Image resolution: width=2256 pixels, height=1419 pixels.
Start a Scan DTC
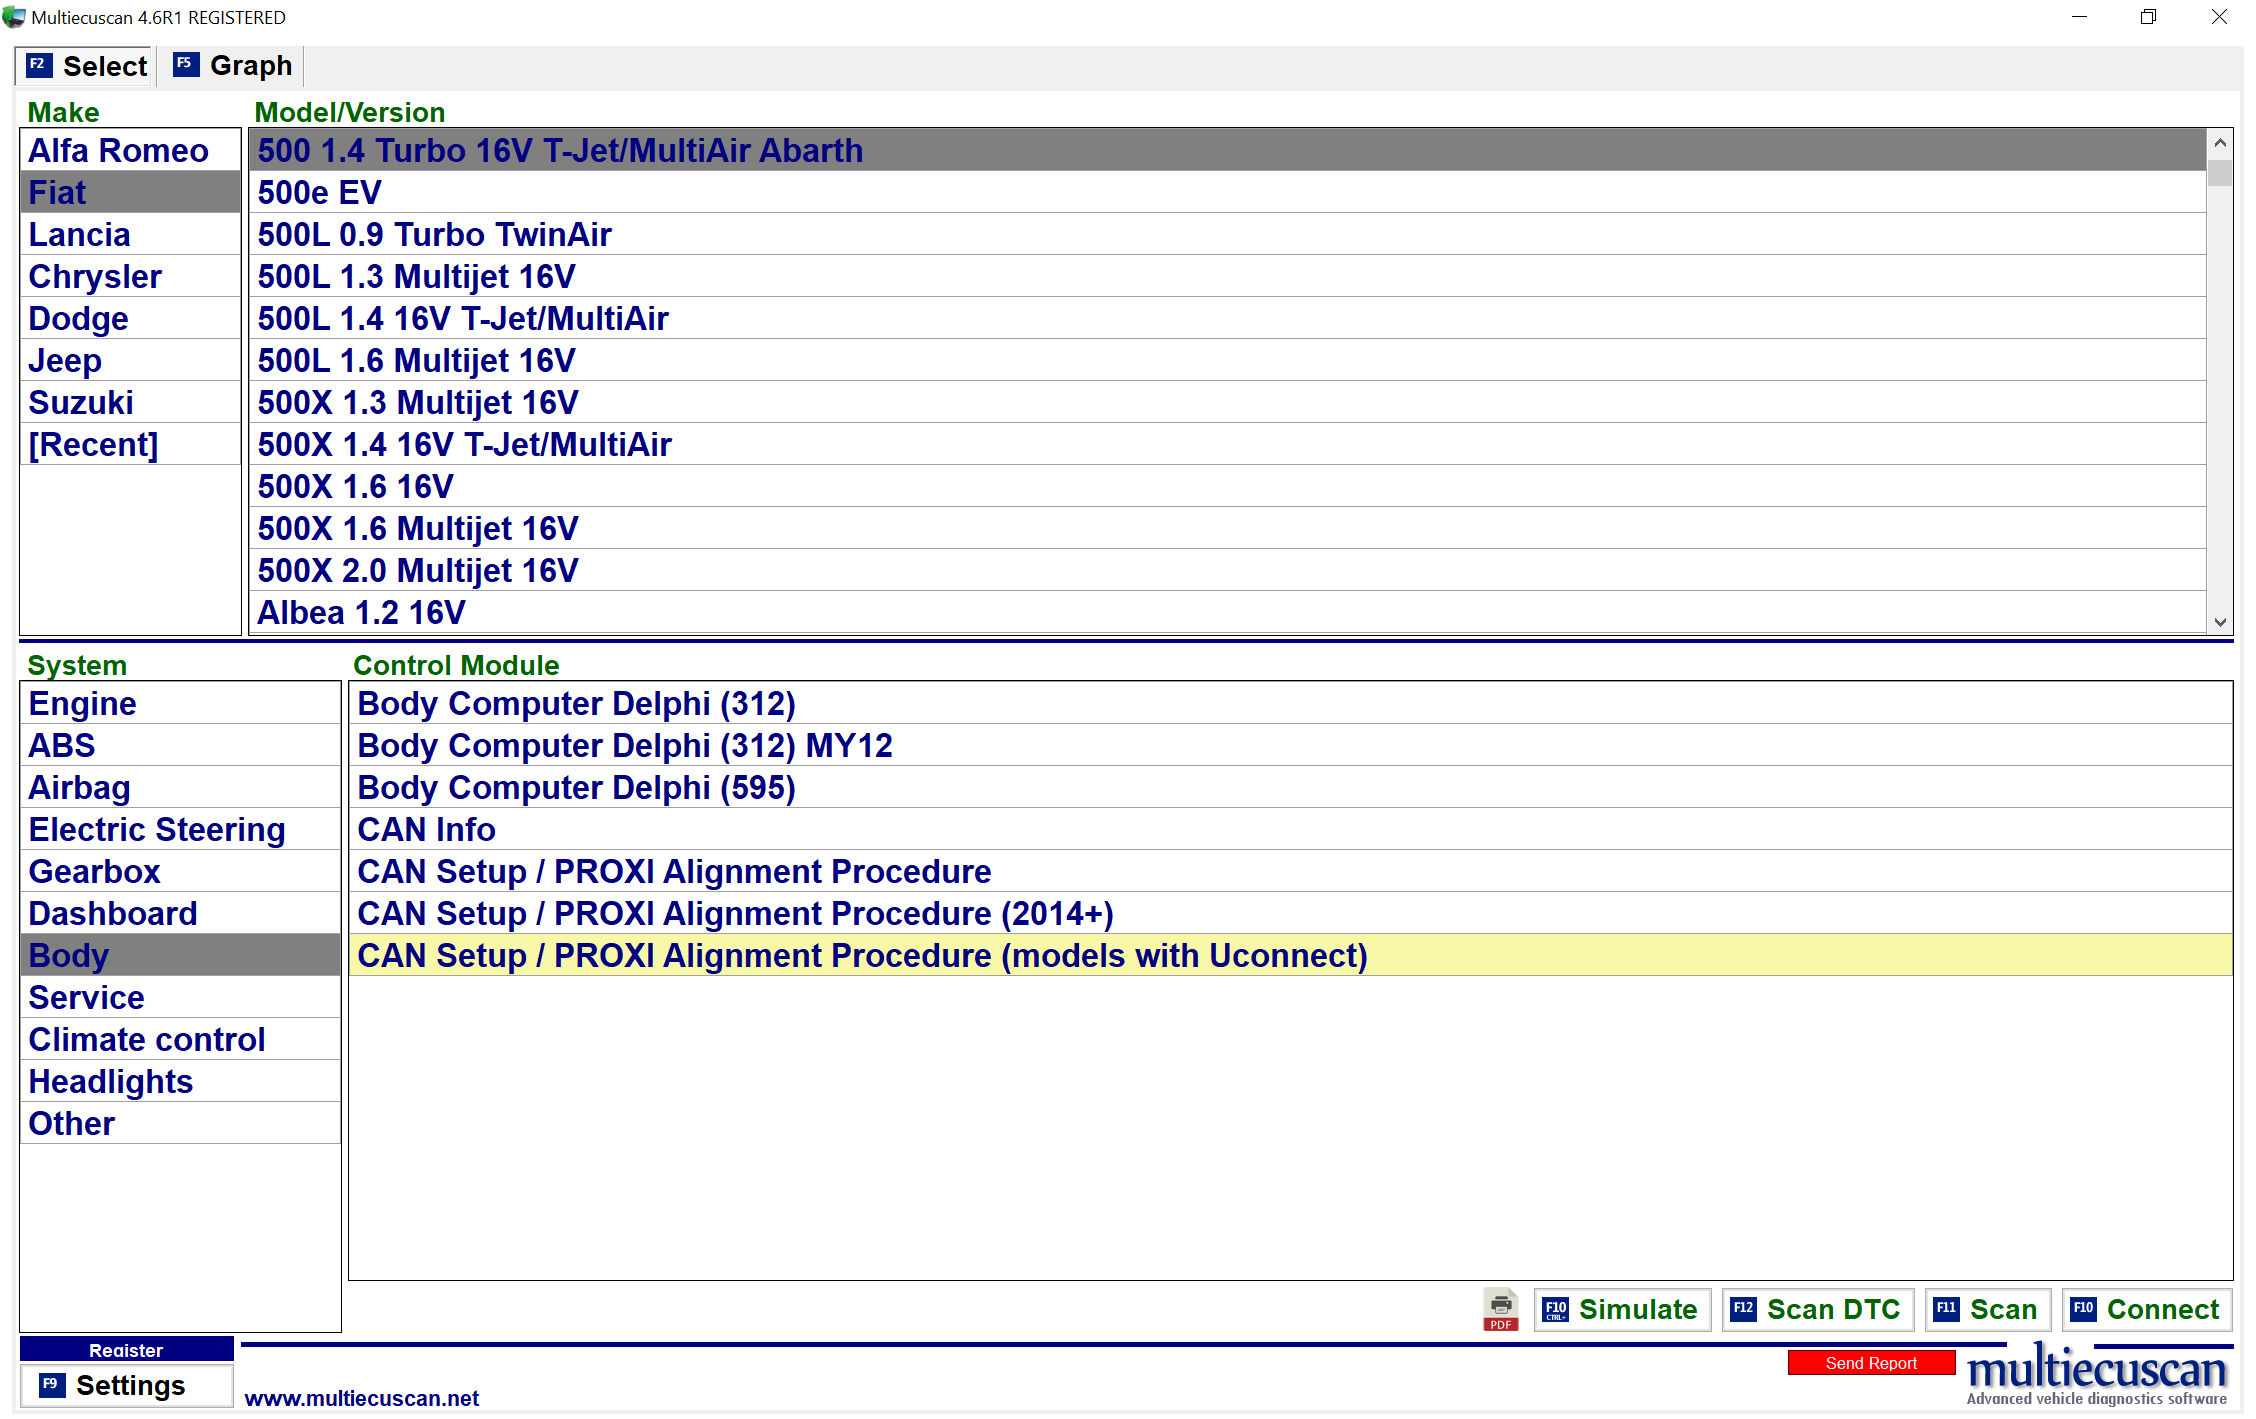[1816, 1309]
